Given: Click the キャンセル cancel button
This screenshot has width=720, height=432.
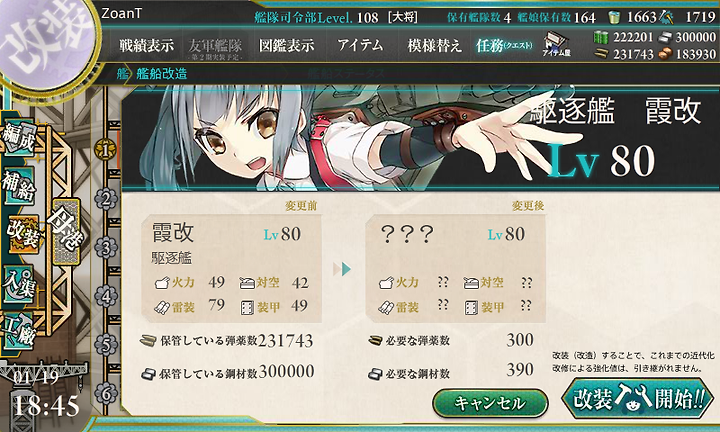Looking at the screenshot, I should (x=490, y=403).
